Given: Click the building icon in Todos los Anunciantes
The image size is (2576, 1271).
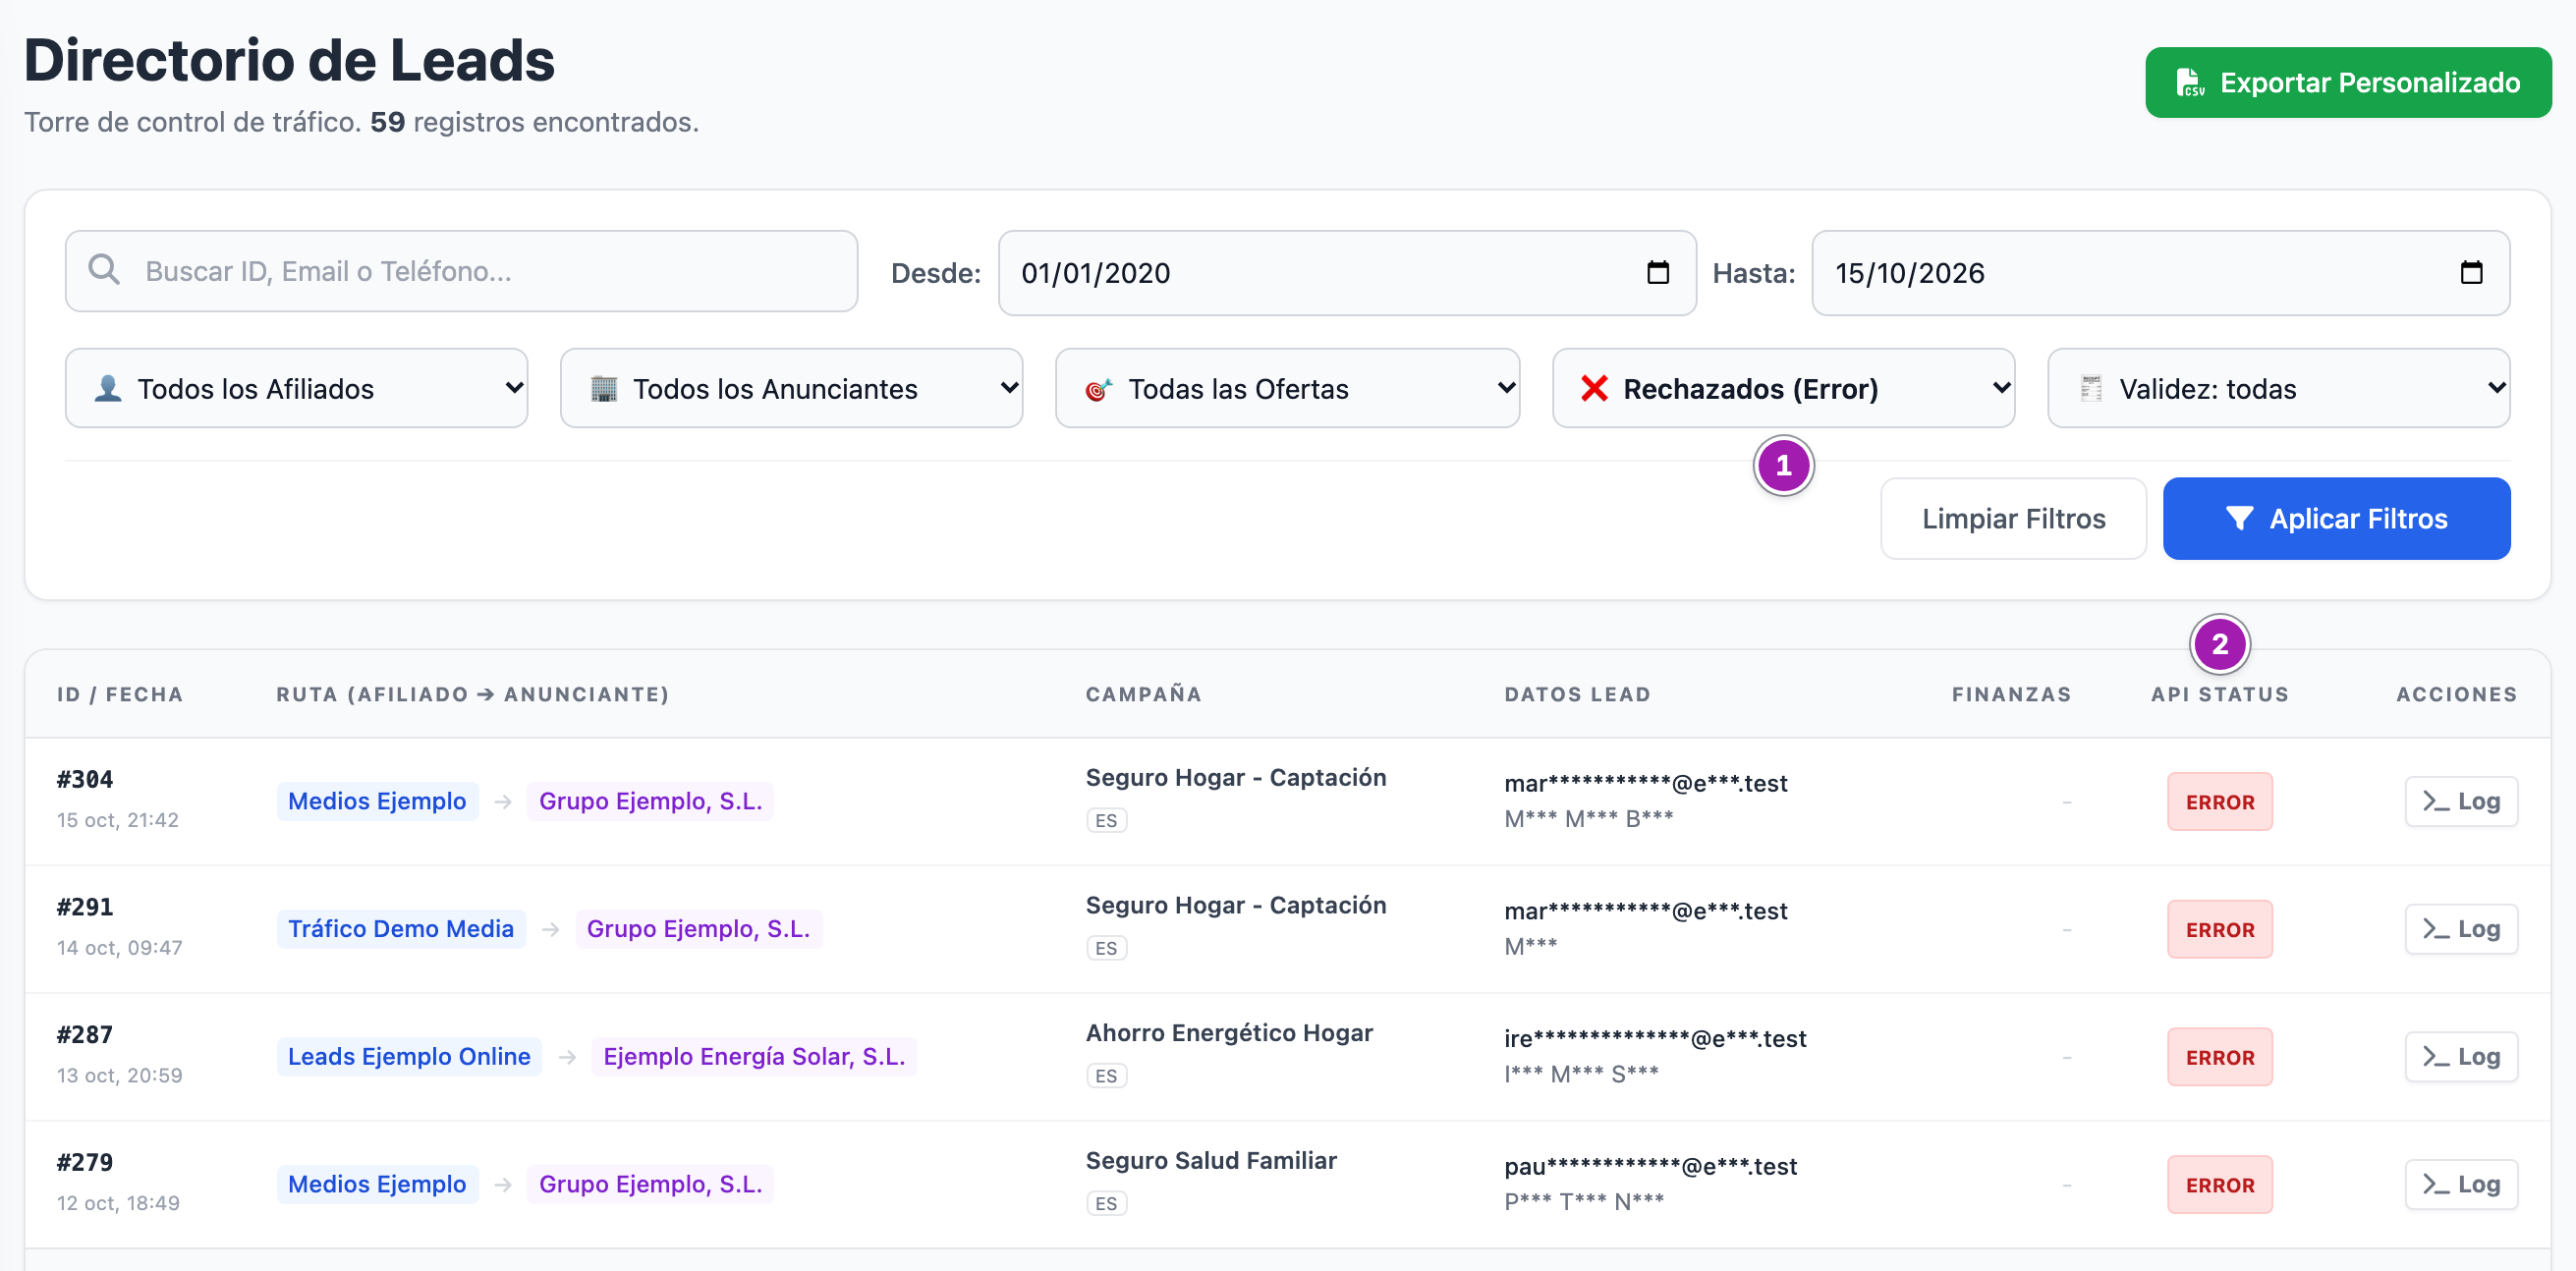Looking at the screenshot, I should (x=604, y=388).
